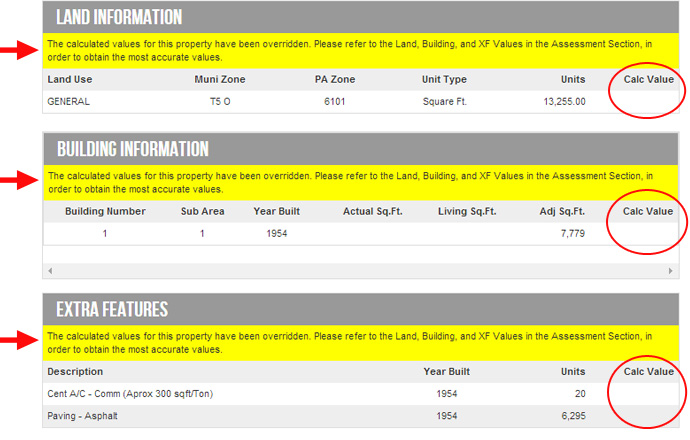Click the Year Built header in Building Information
This screenshot has width=690, height=440.
point(277,212)
